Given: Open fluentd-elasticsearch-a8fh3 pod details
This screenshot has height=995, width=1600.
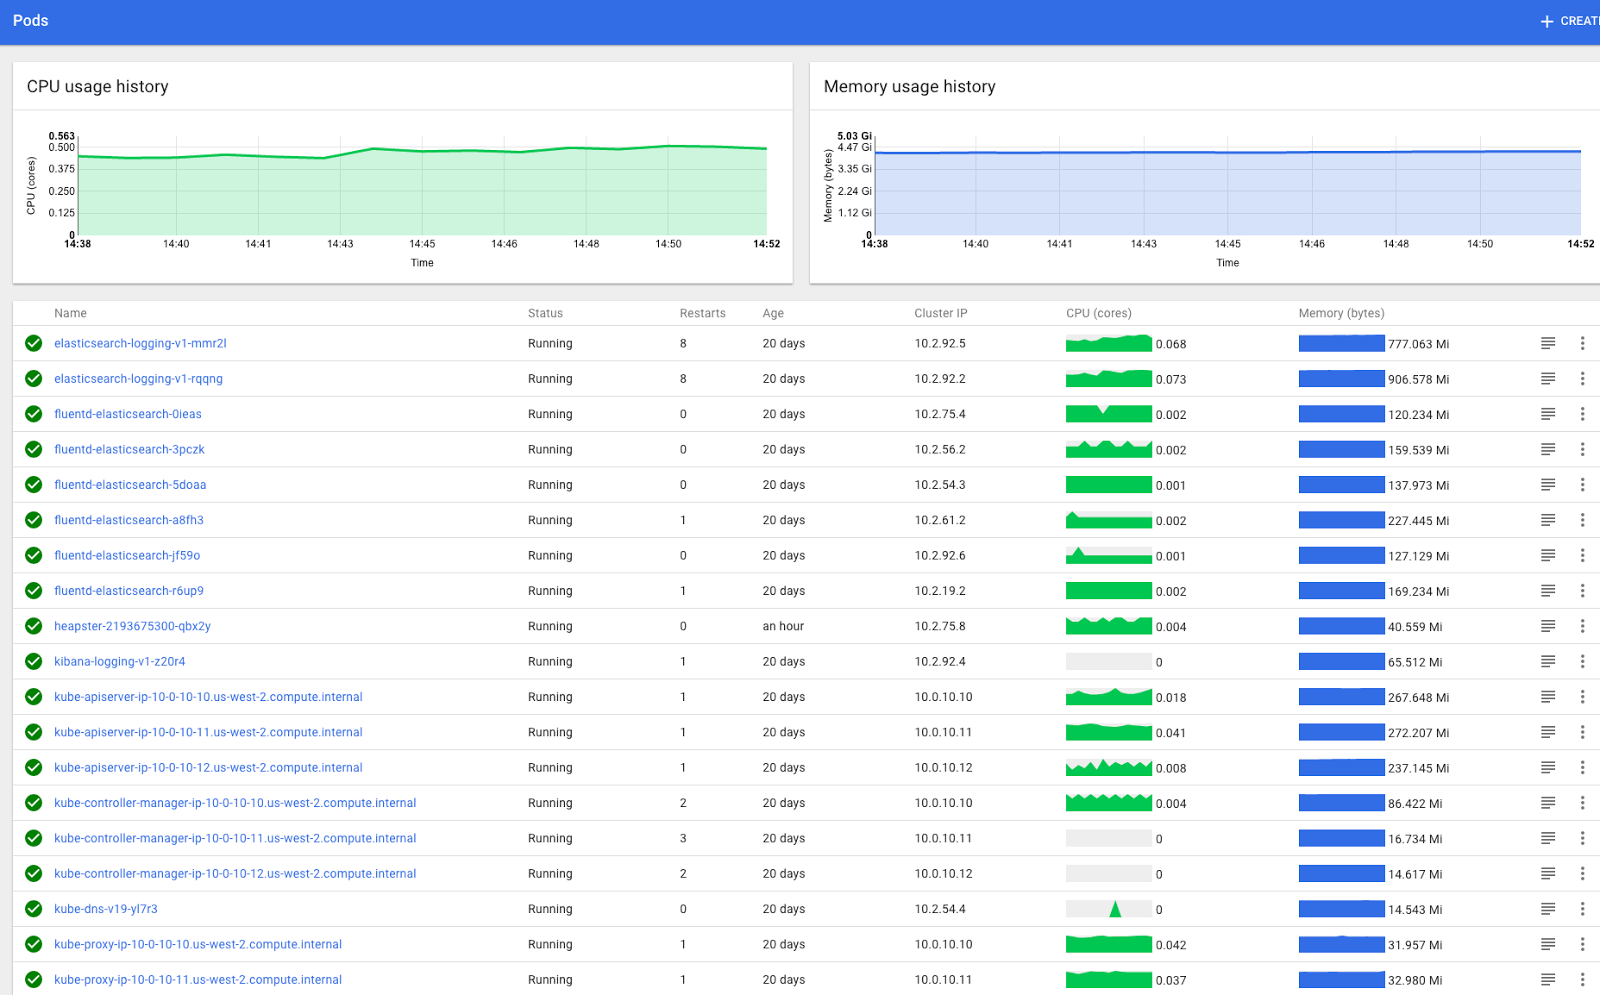Looking at the screenshot, I should pos(128,520).
